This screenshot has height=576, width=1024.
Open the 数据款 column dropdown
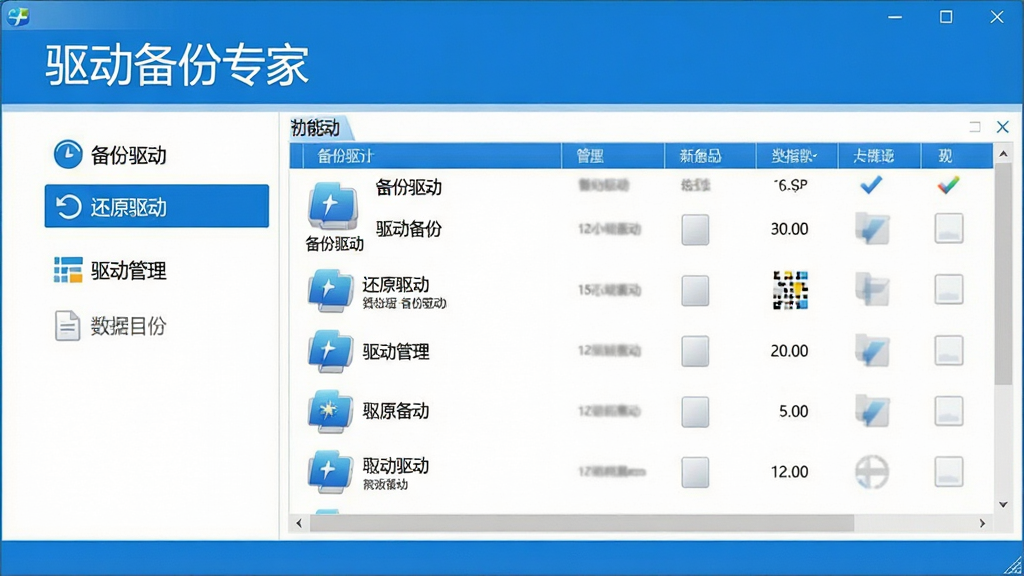pos(797,156)
